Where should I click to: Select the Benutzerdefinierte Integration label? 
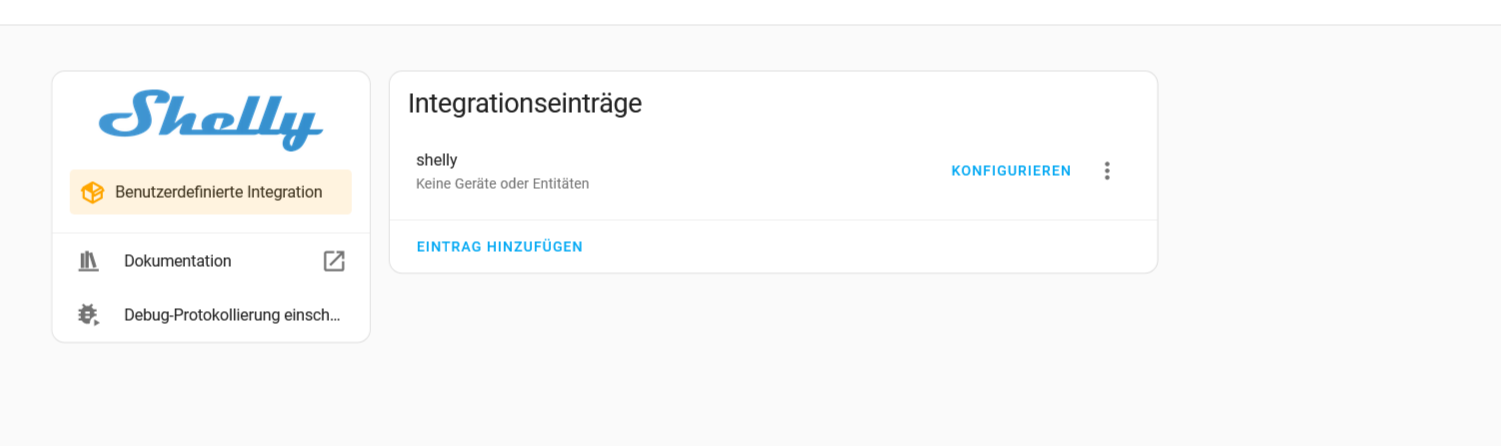[x=218, y=192]
